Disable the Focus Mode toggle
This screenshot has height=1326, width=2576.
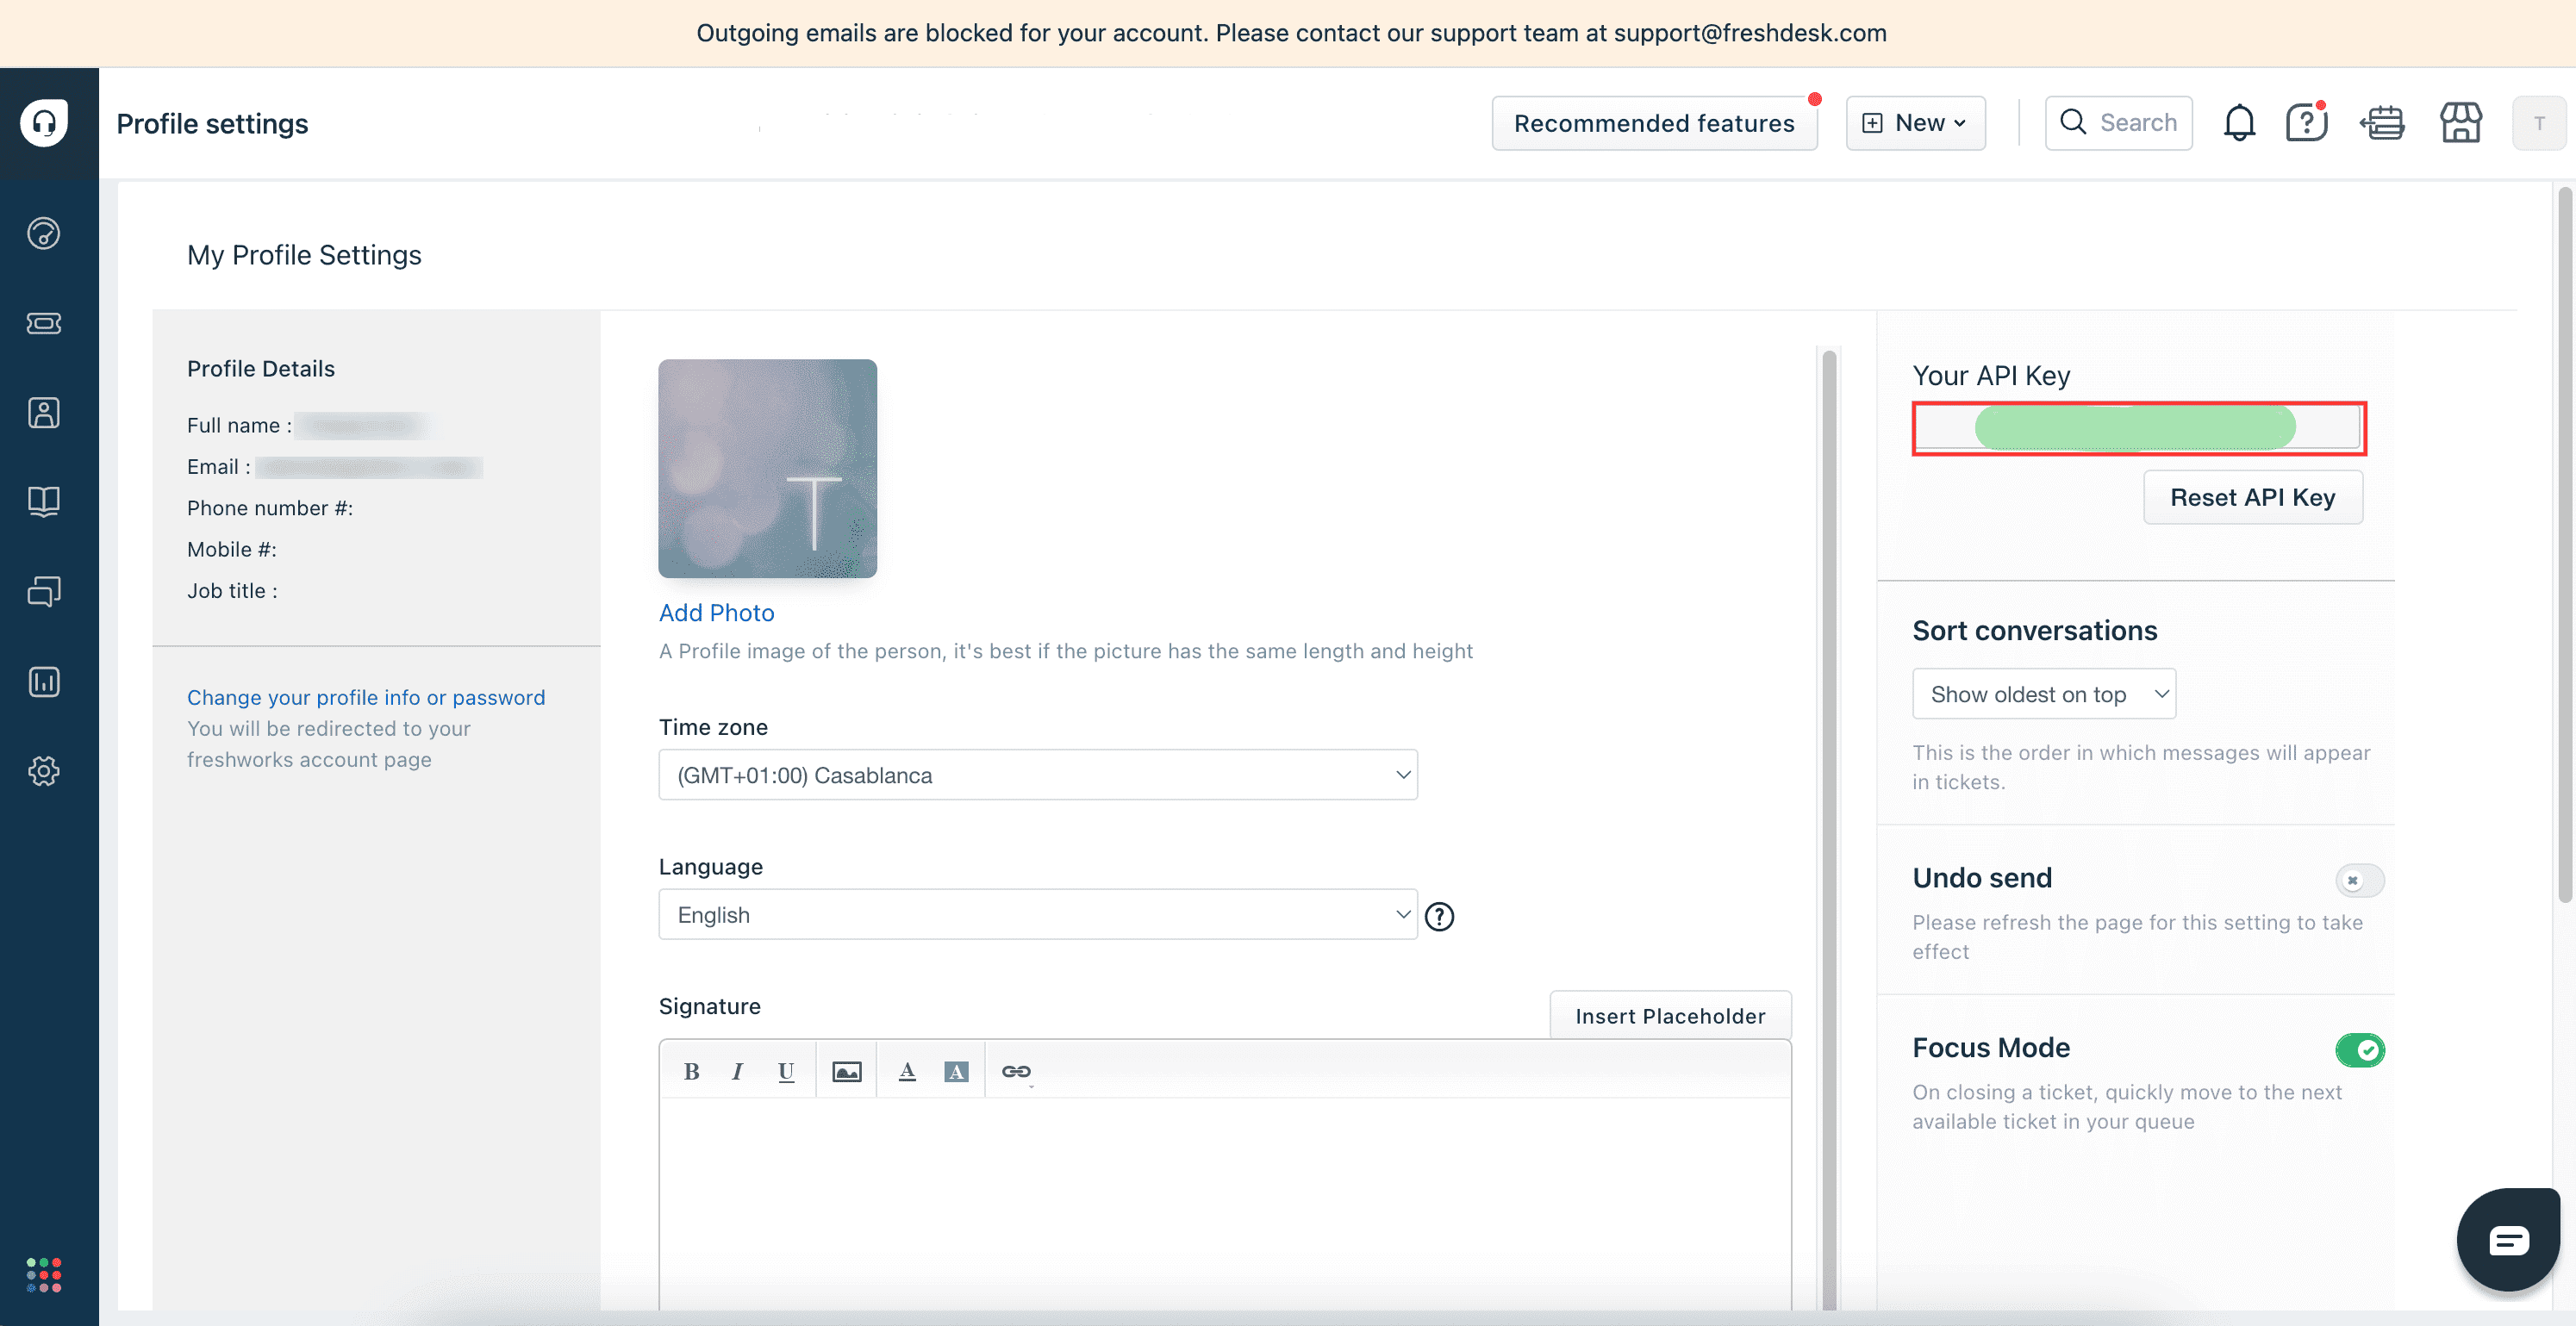2359,1050
